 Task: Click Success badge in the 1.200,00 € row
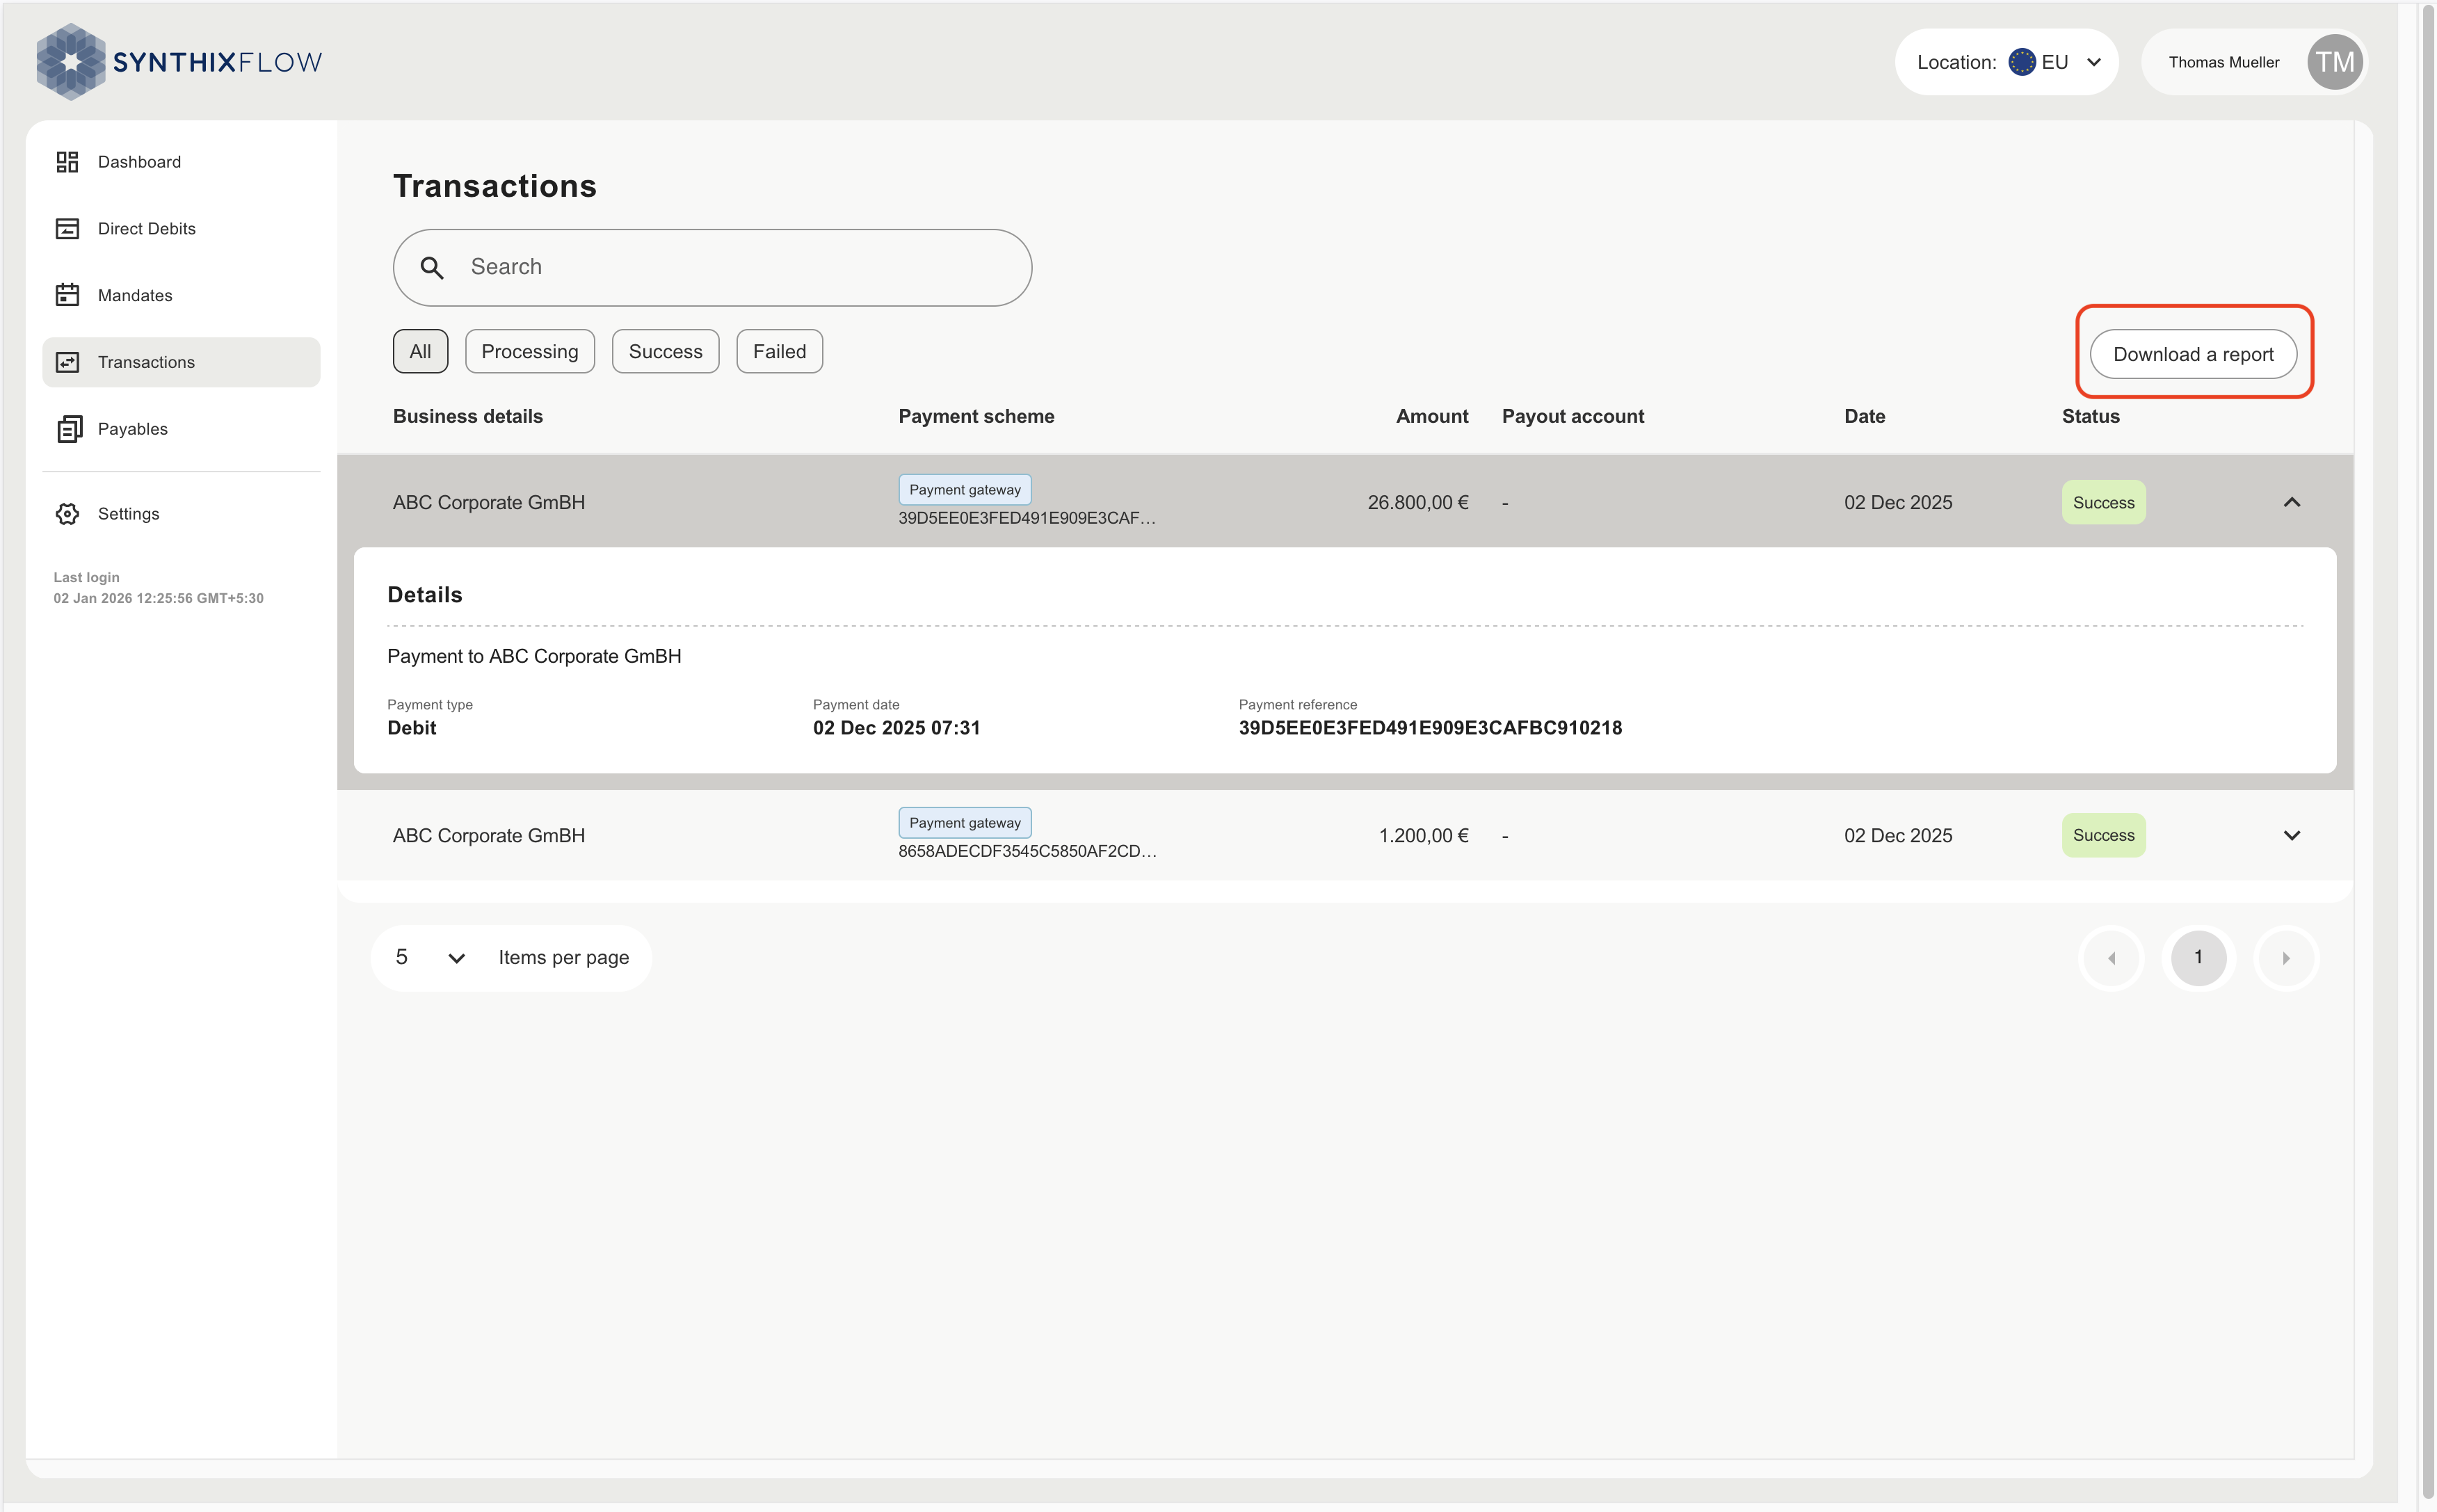[2103, 835]
